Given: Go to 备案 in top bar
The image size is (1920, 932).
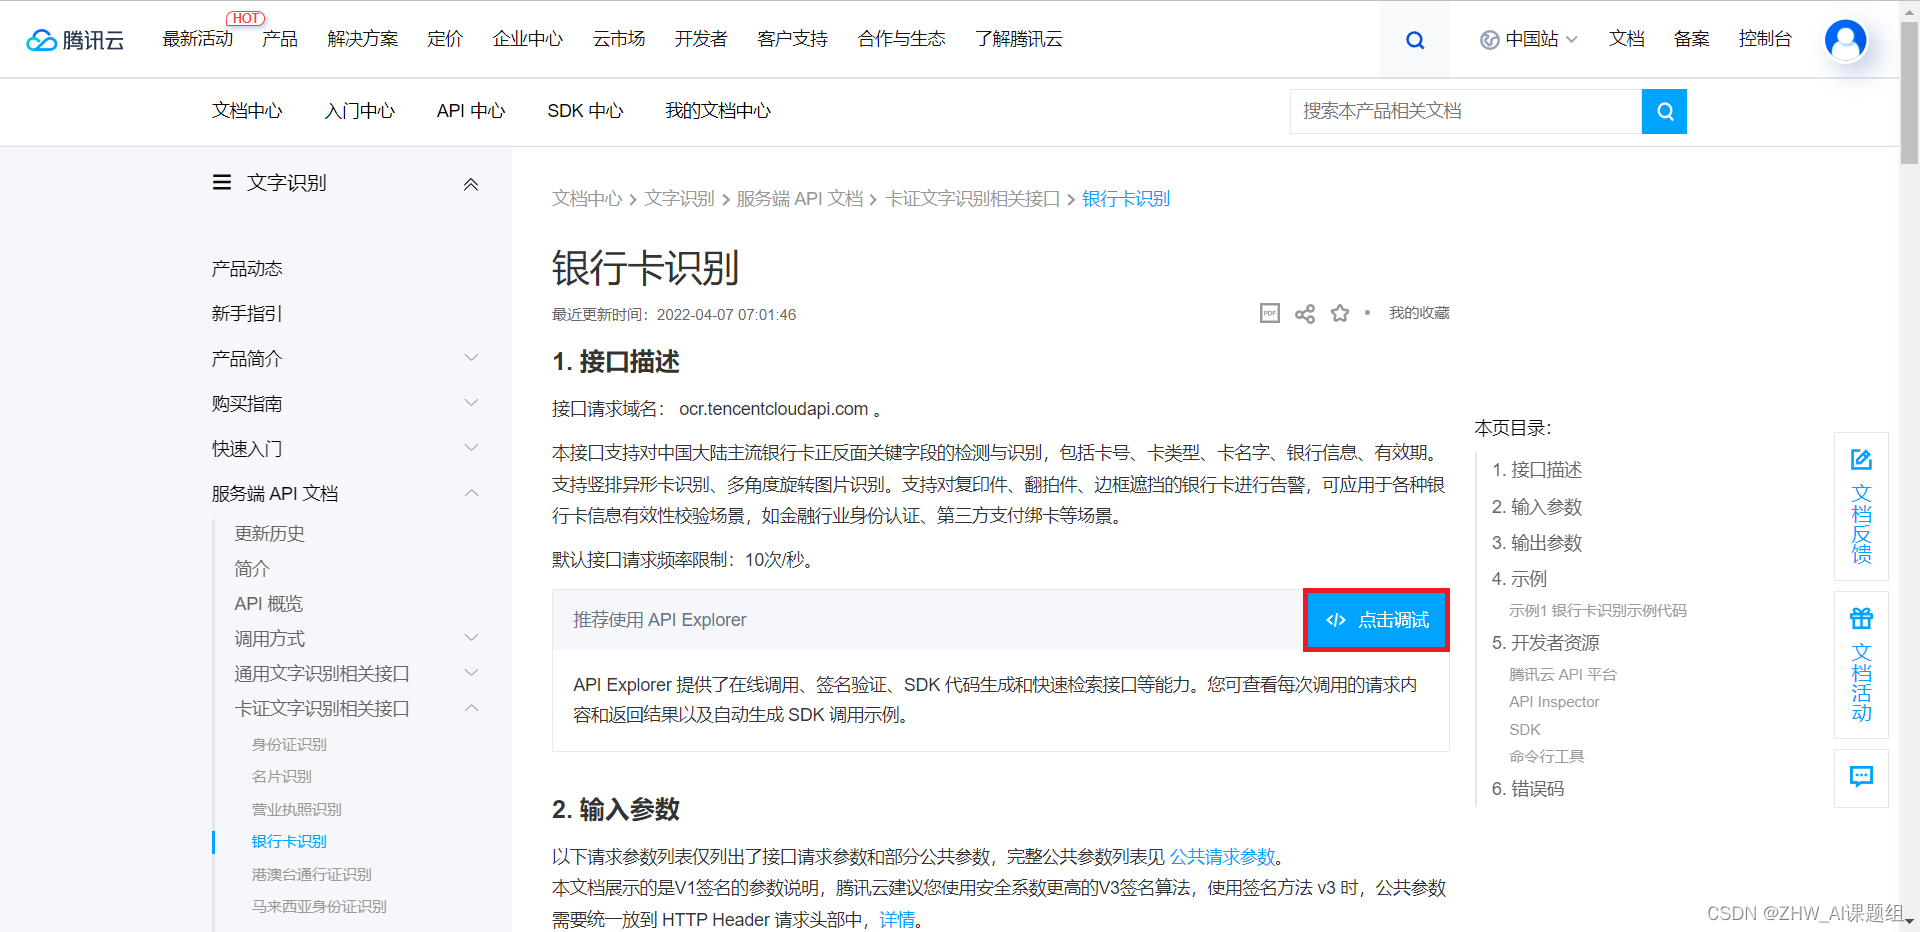Looking at the screenshot, I should point(1692,39).
